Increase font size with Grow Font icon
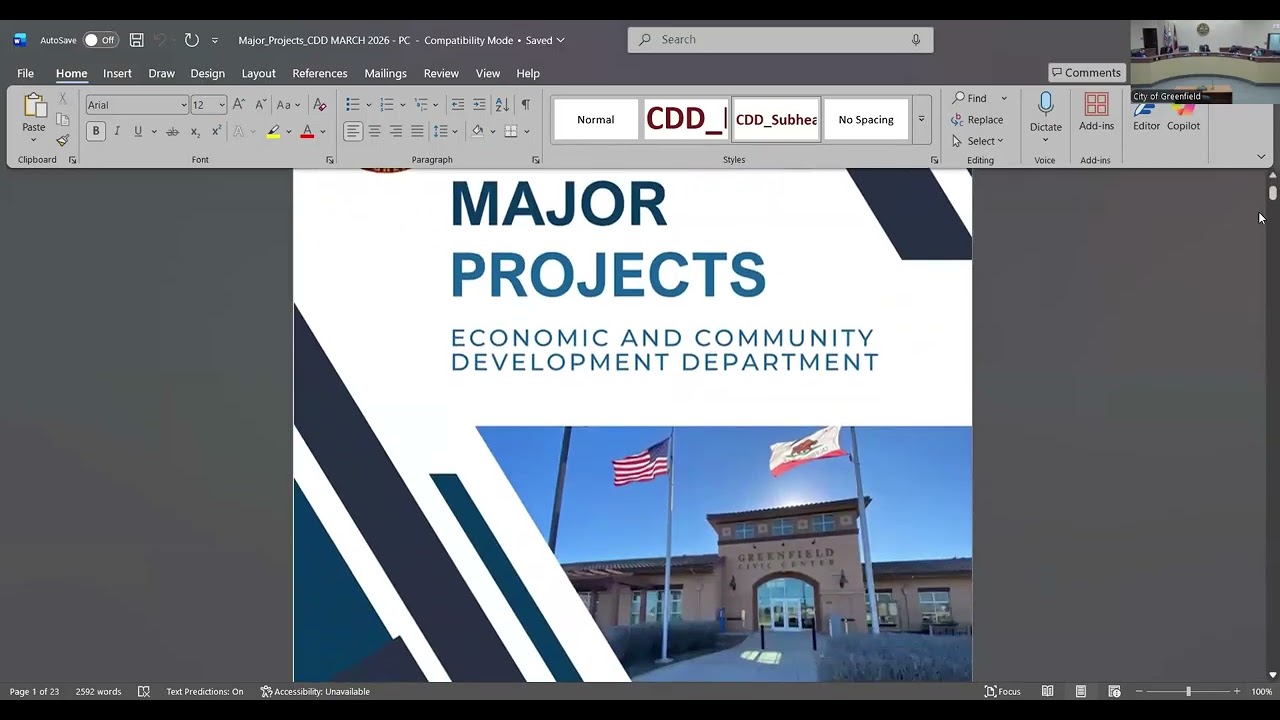Screen dimensions: 1280x720 point(239,105)
